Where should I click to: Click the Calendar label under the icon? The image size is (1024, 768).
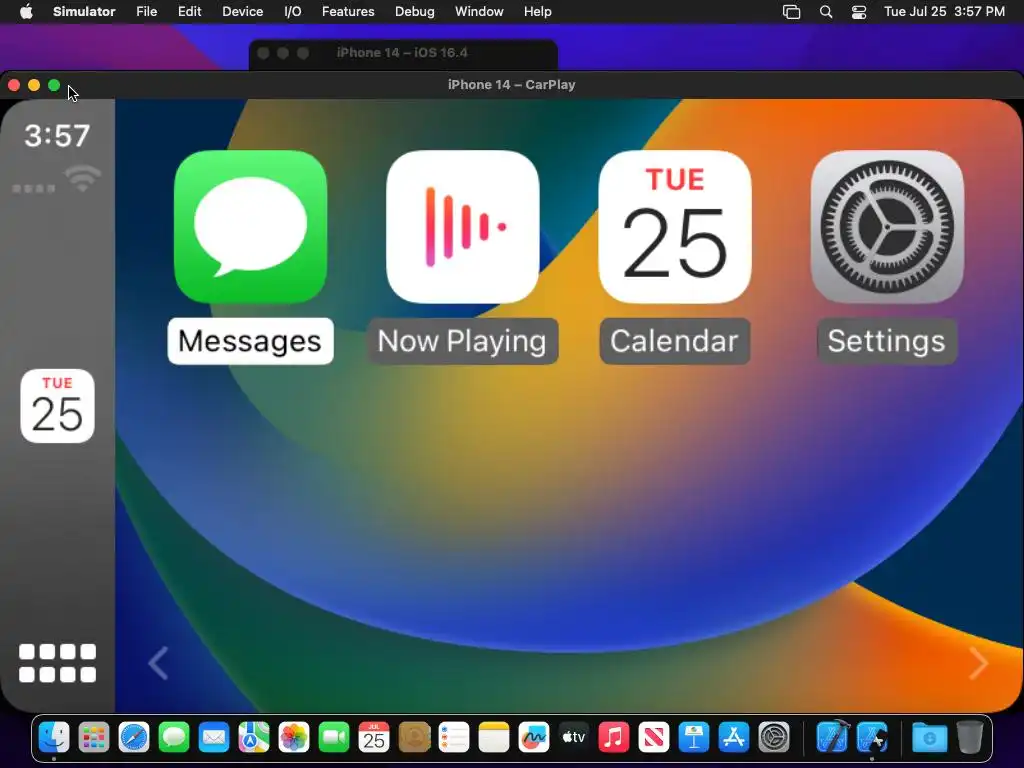click(x=675, y=341)
